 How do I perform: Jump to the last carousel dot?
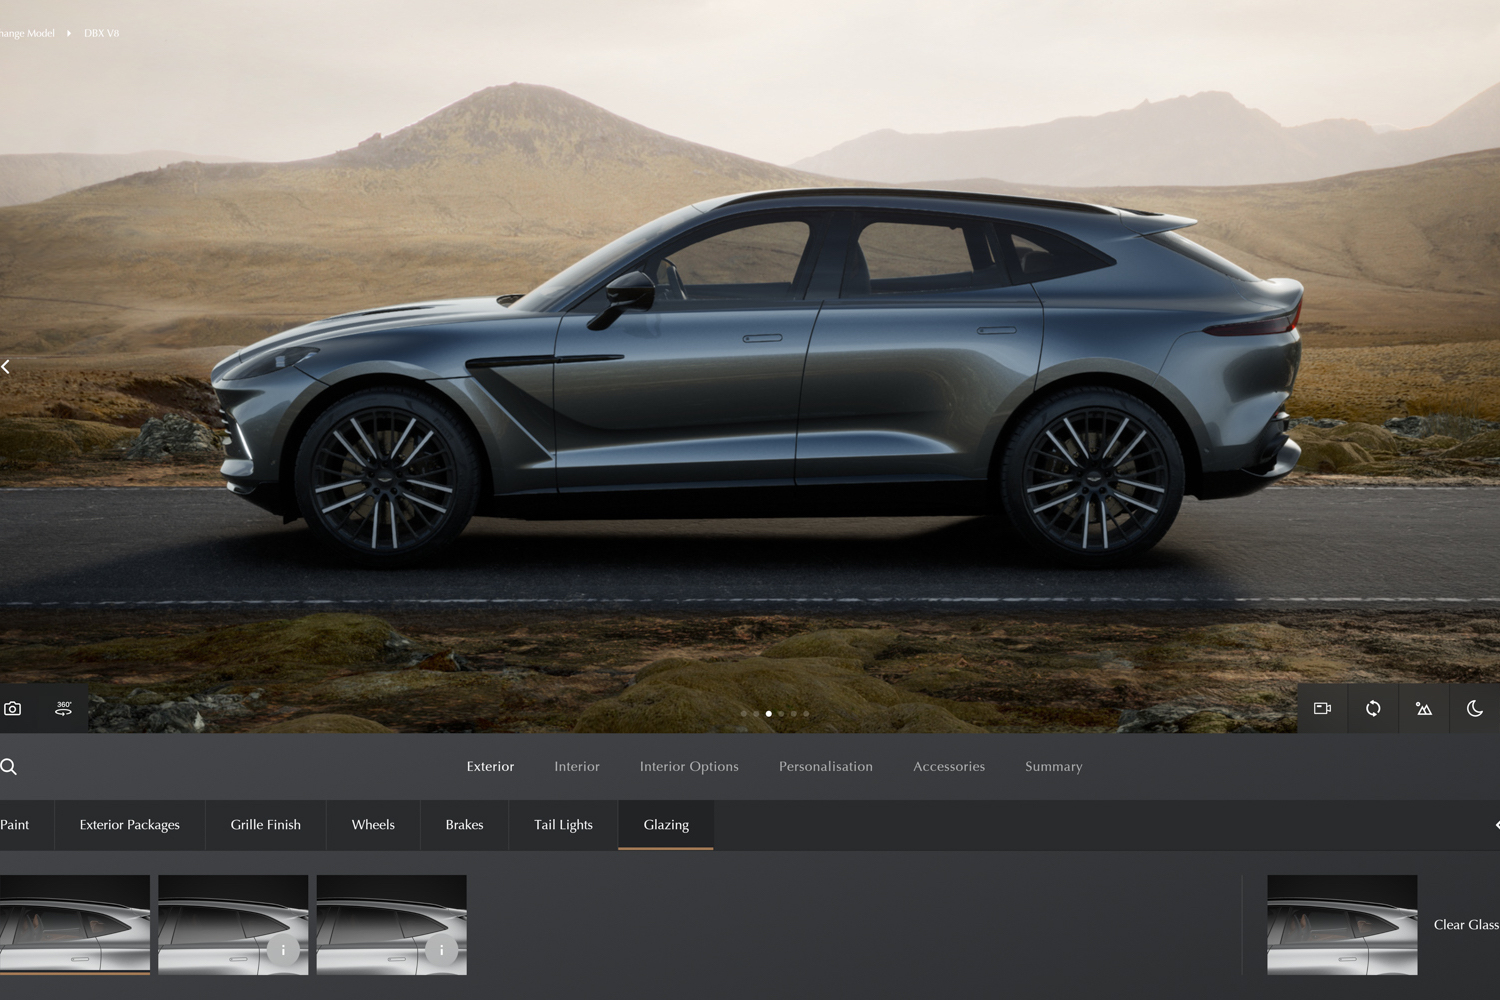(x=806, y=714)
